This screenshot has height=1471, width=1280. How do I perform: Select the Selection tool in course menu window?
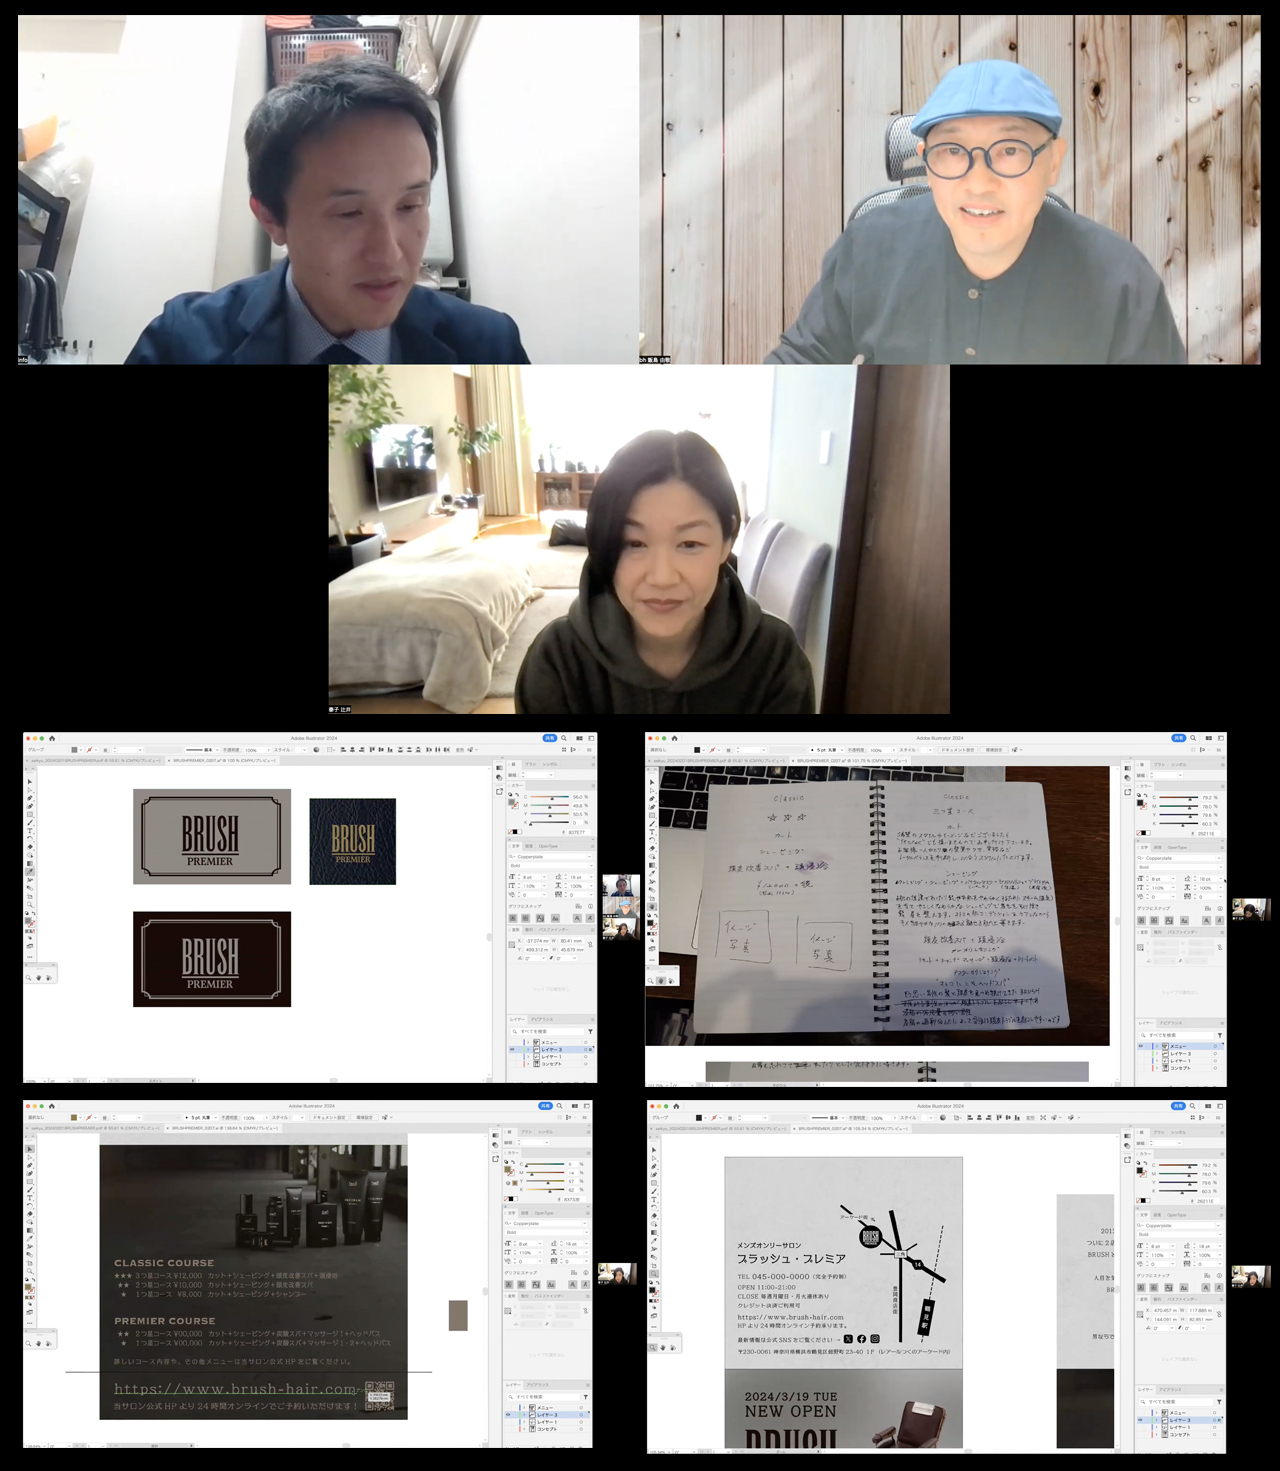pos(30,1148)
